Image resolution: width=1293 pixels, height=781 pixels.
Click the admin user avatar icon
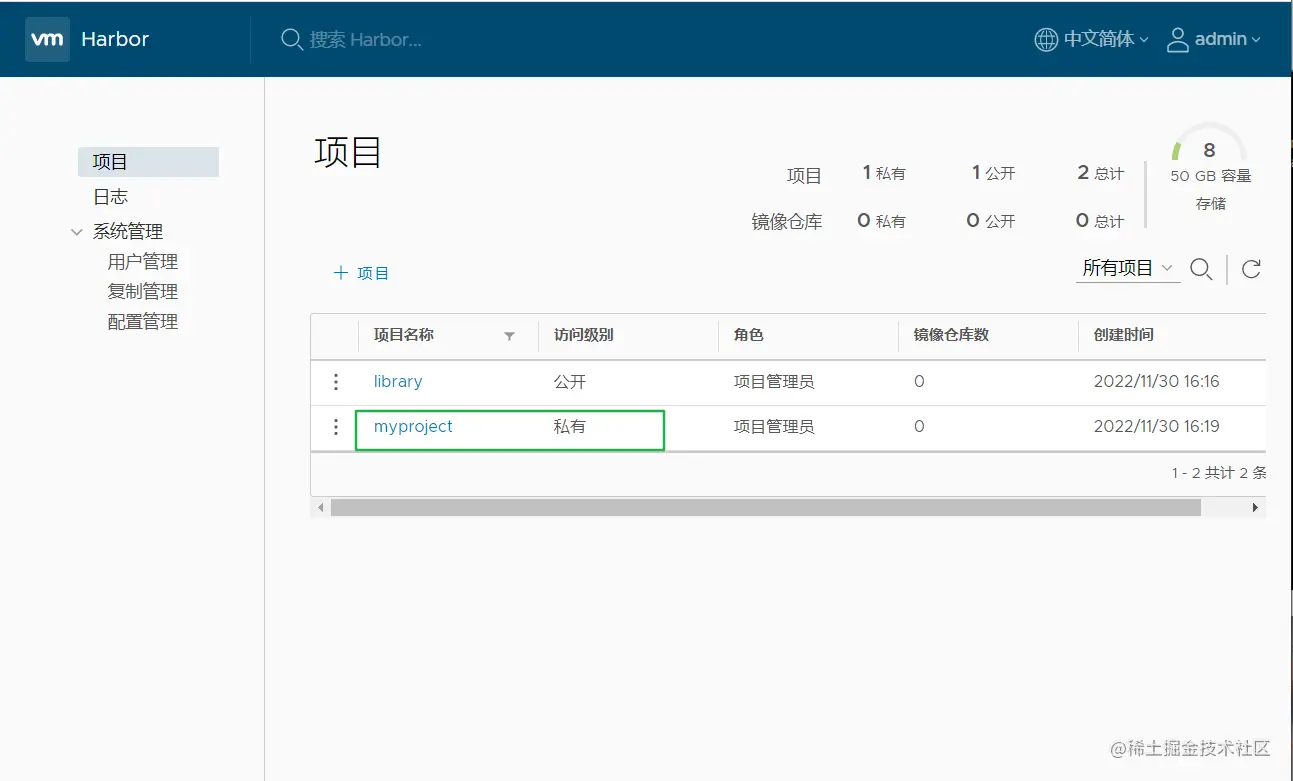click(x=1178, y=39)
